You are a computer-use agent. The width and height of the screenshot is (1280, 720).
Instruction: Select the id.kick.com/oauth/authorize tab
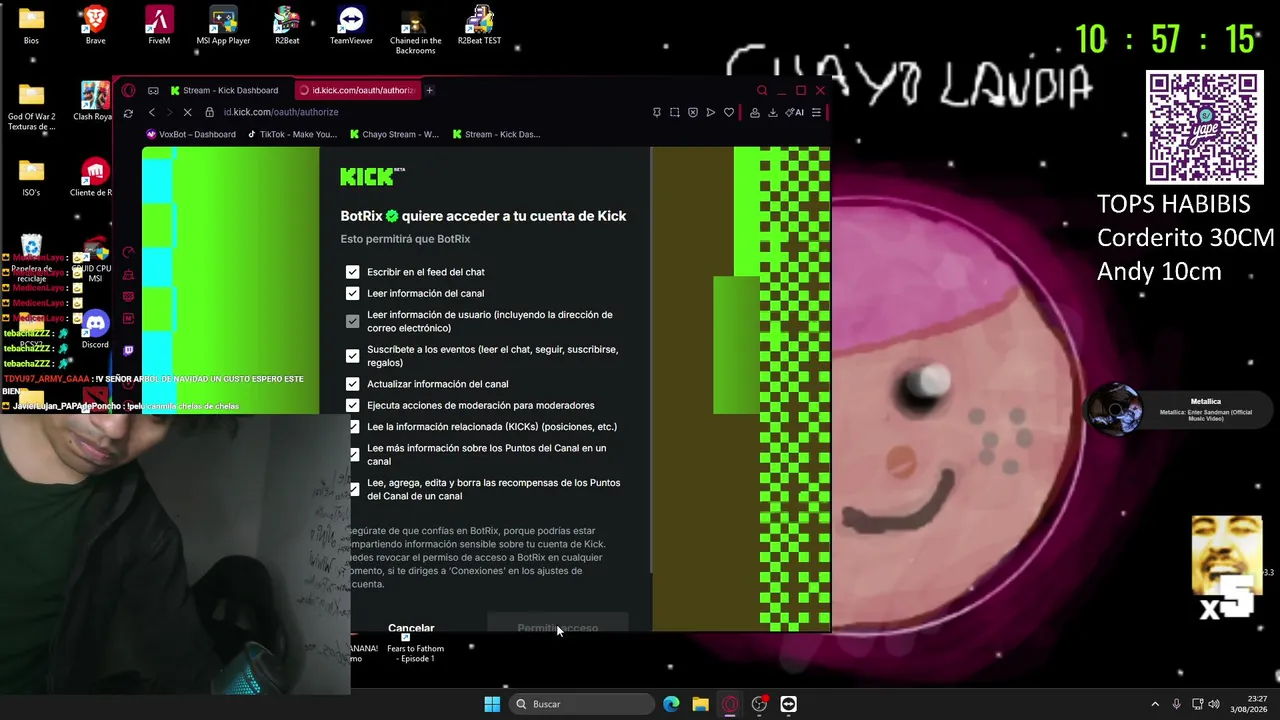(x=356, y=90)
